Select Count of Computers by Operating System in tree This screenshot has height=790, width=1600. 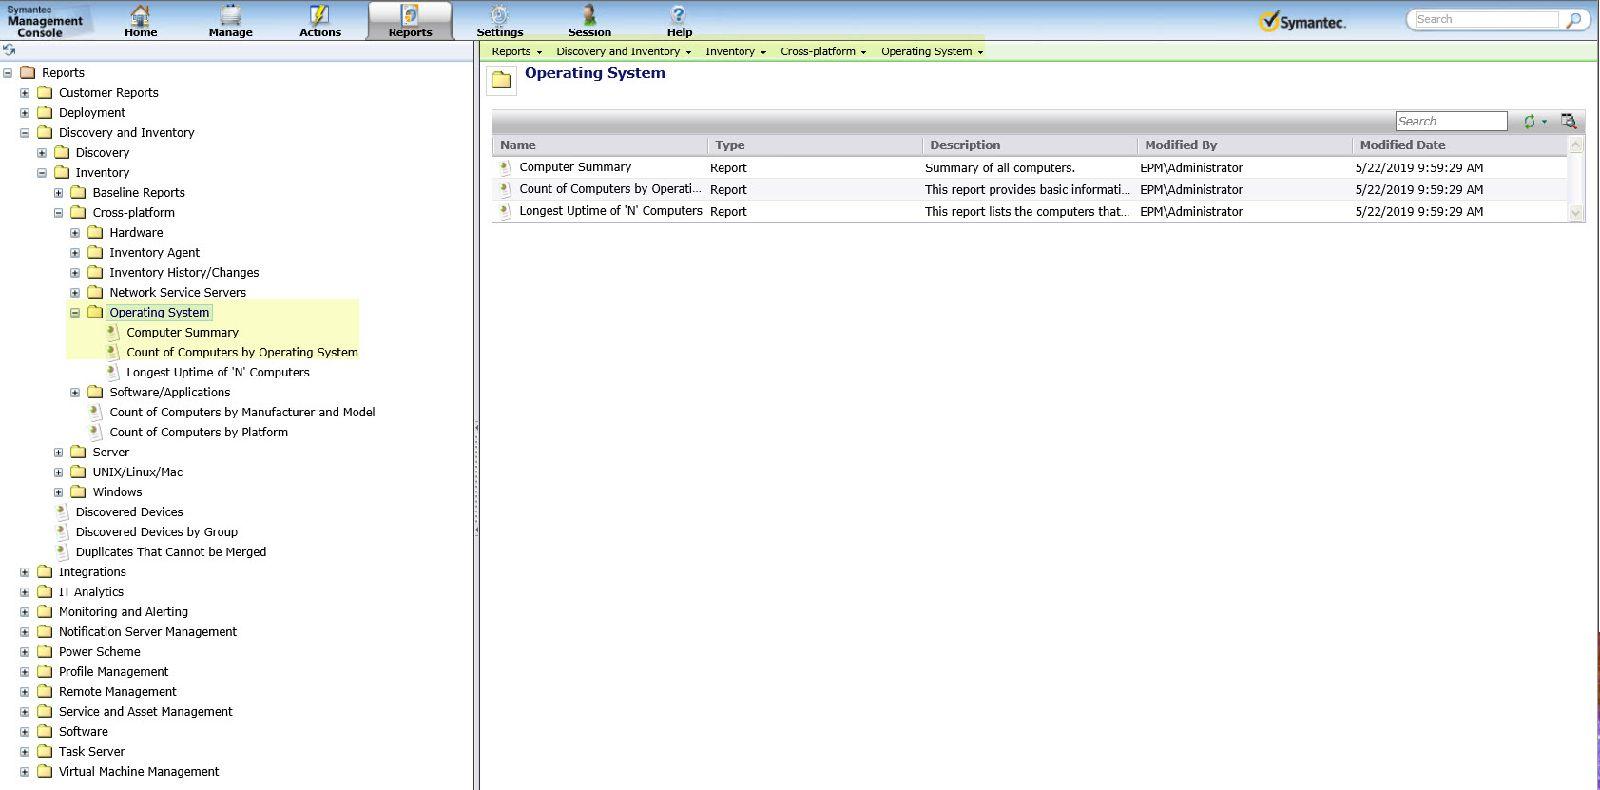242,352
